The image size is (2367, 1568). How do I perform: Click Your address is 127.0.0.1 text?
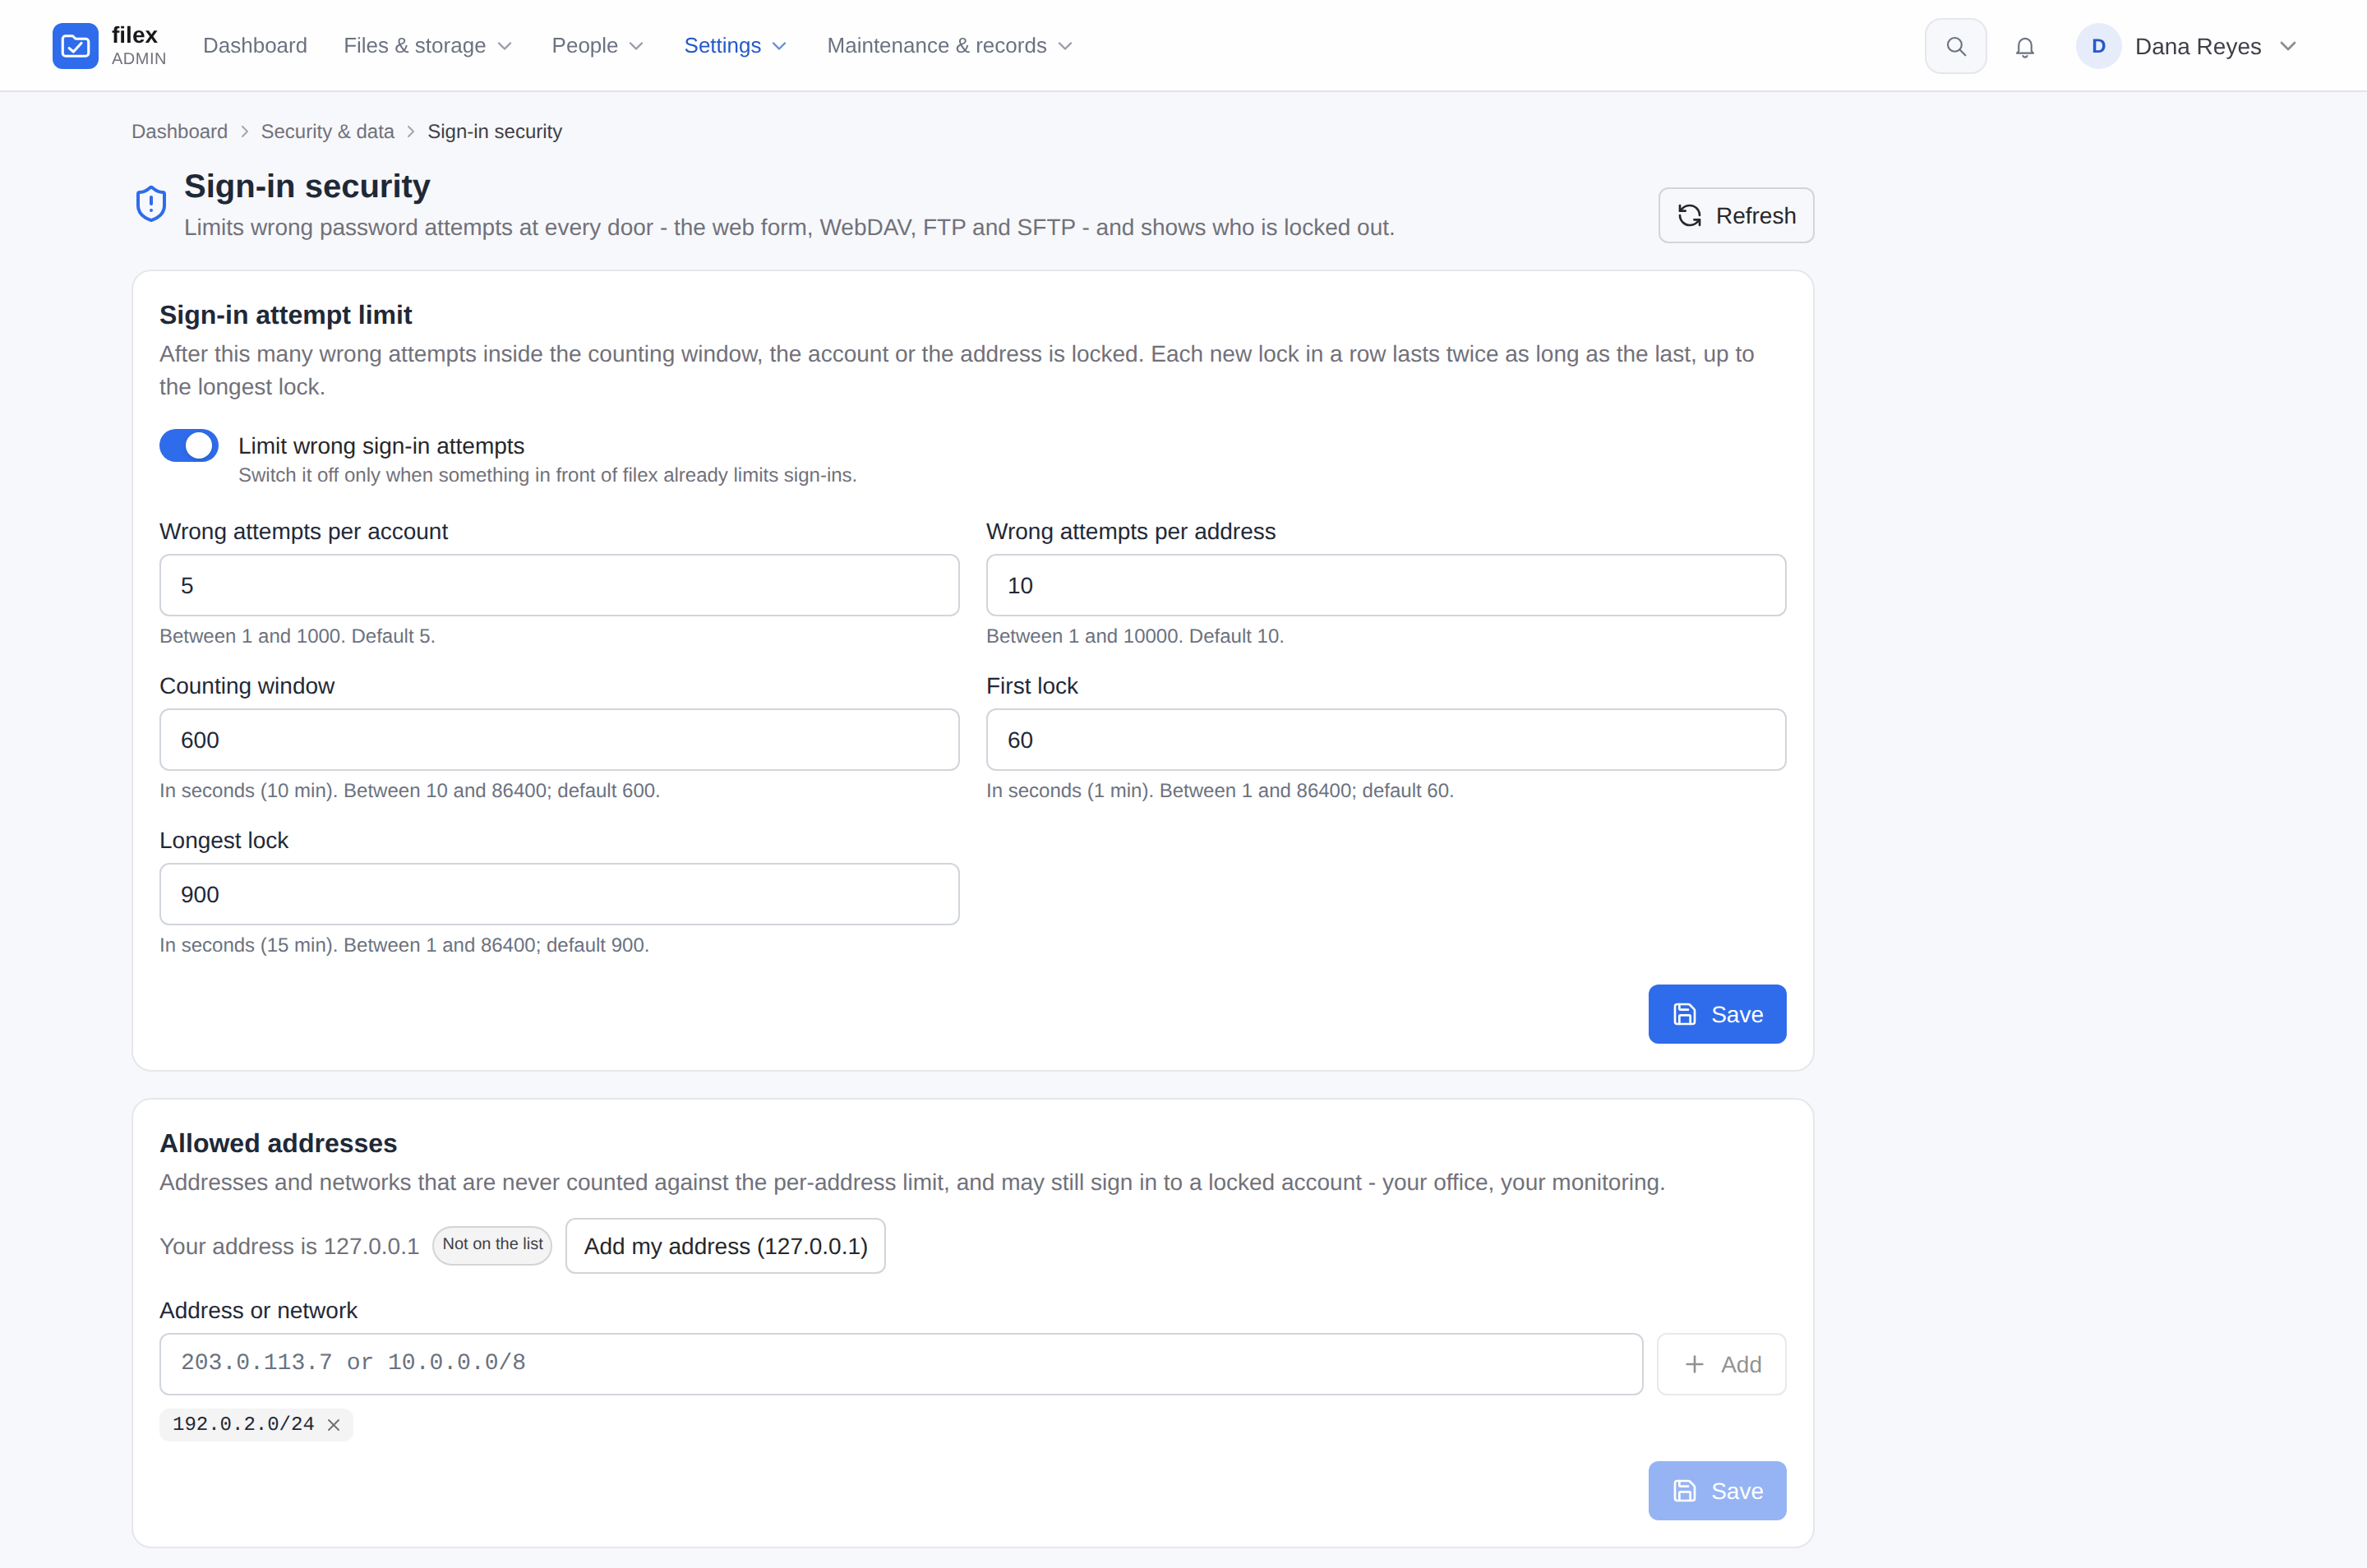point(289,1246)
